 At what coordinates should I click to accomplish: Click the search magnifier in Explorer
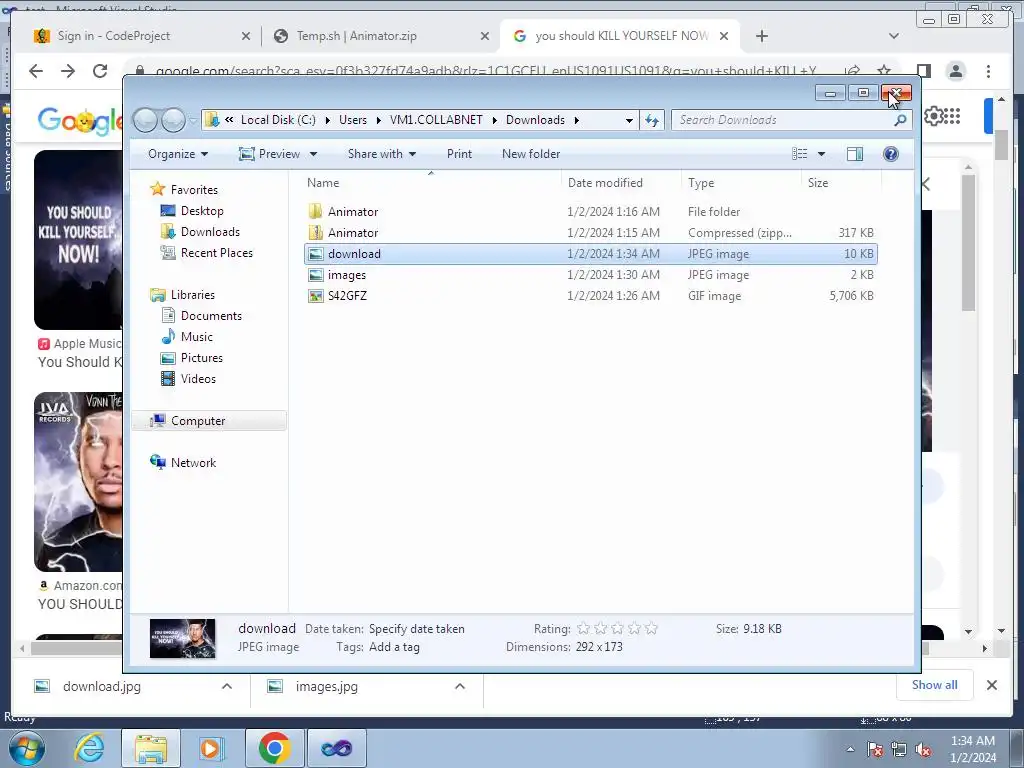point(900,120)
